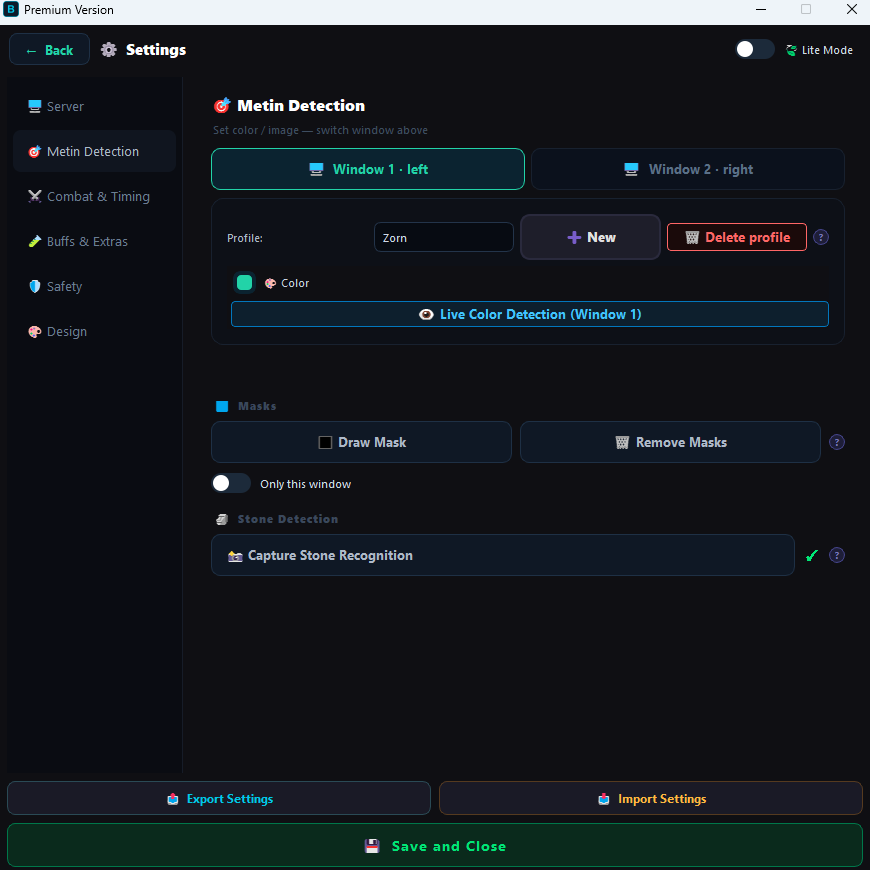Click the blue Masks section icon
Viewport: 870px width, 870px height.
pos(222,407)
